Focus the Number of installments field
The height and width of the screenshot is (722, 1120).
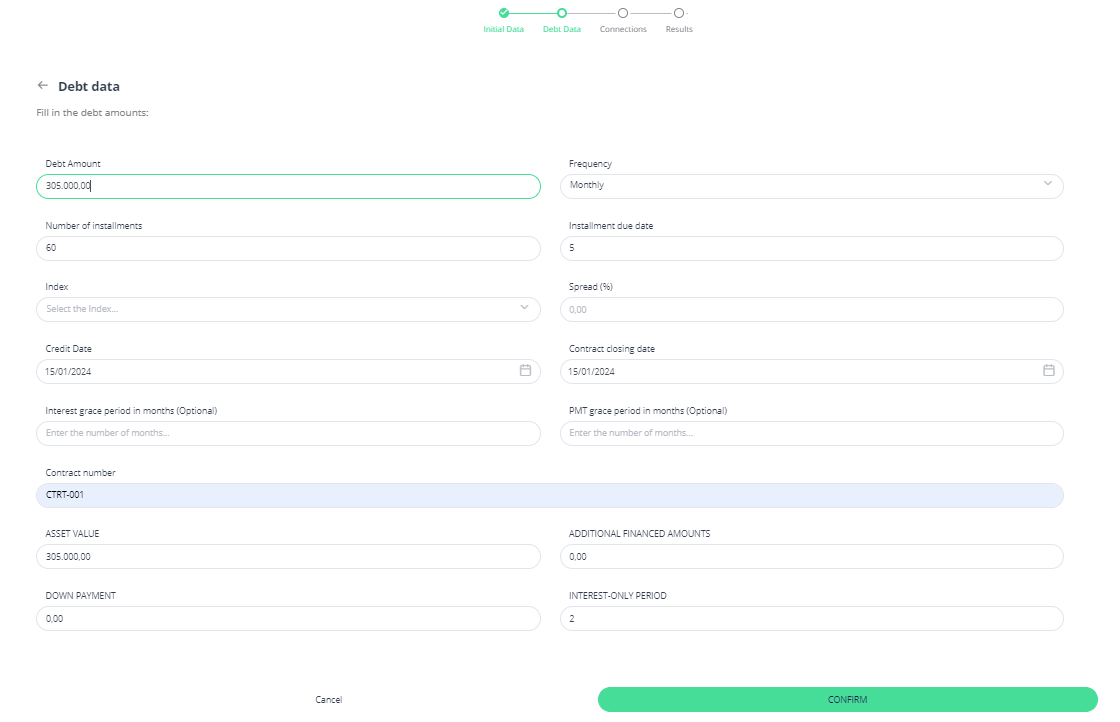point(288,249)
